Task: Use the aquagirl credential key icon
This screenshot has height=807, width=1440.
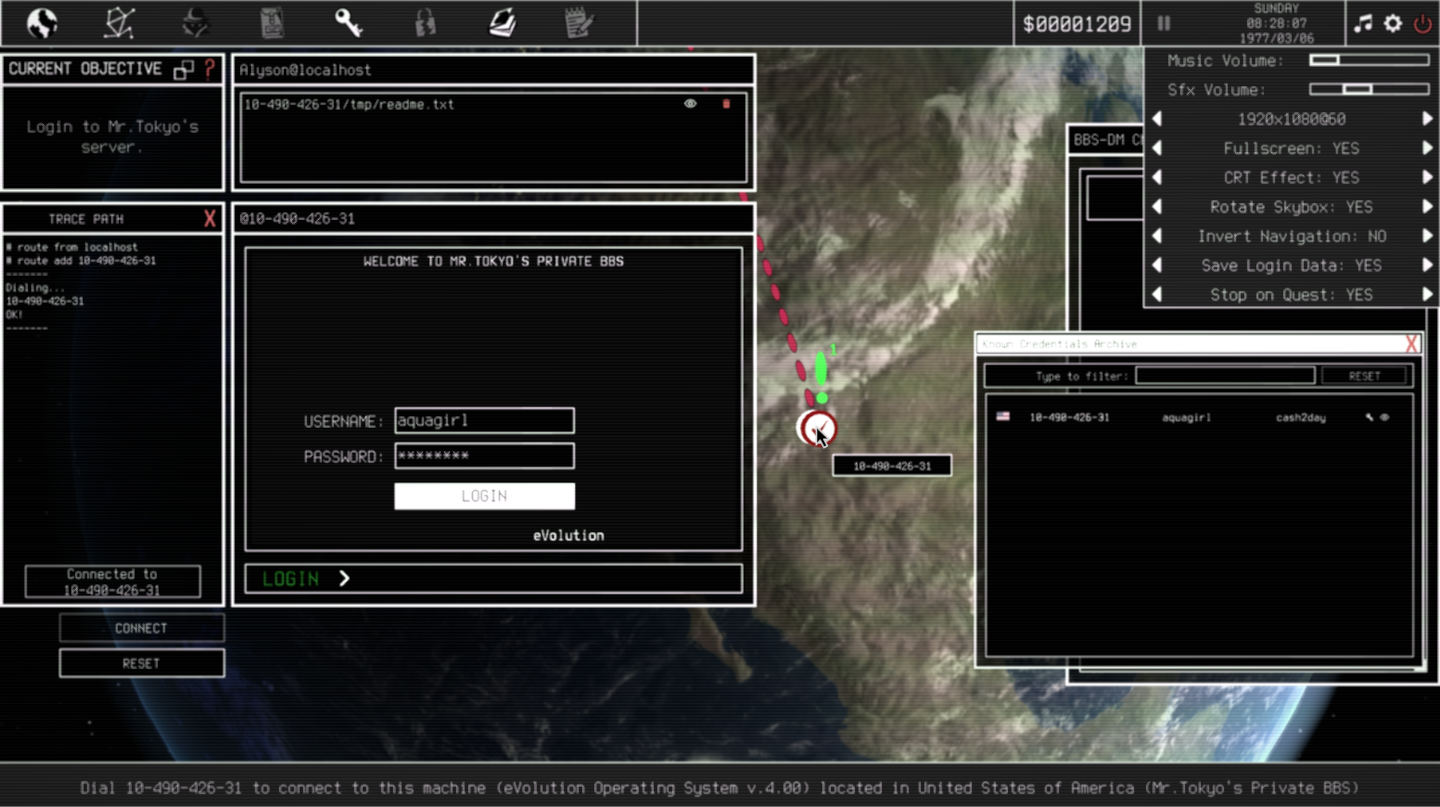Action: [1369, 417]
